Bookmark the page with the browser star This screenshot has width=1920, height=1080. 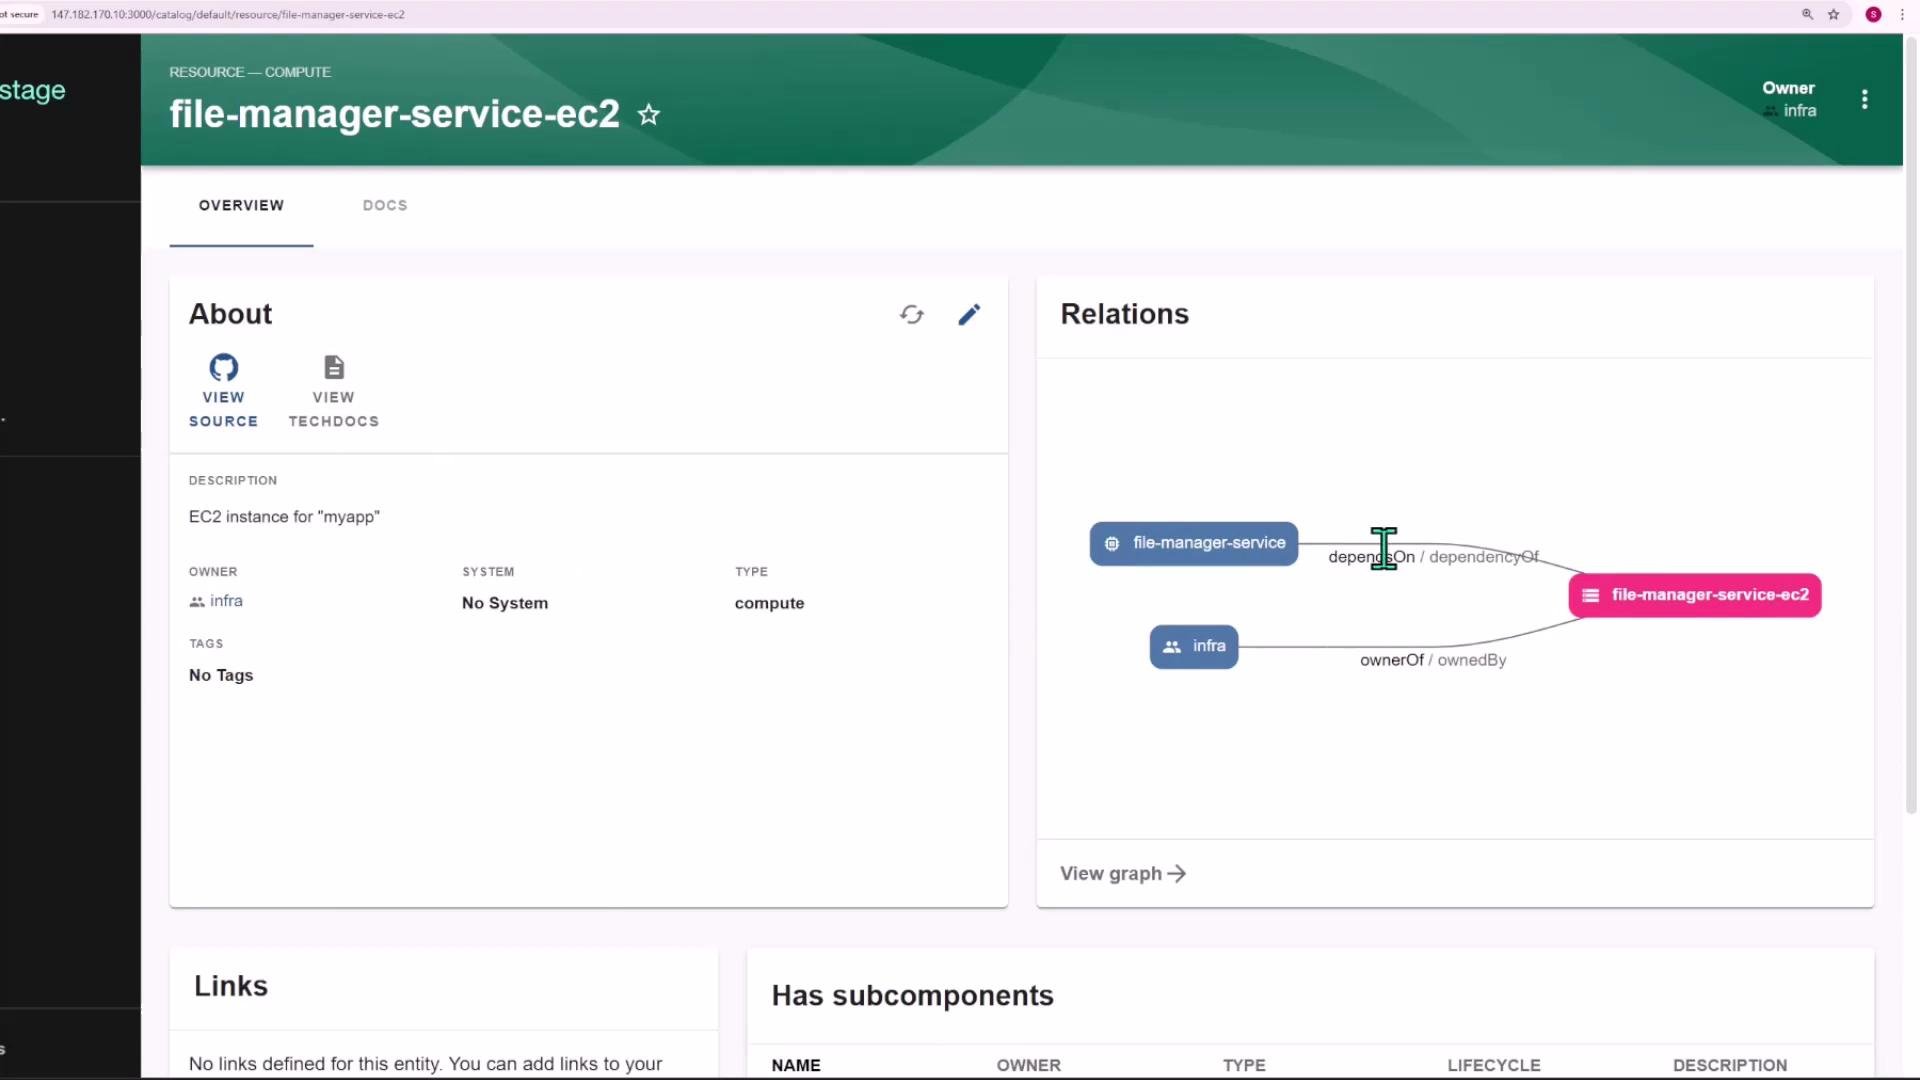pos(1833,14)
